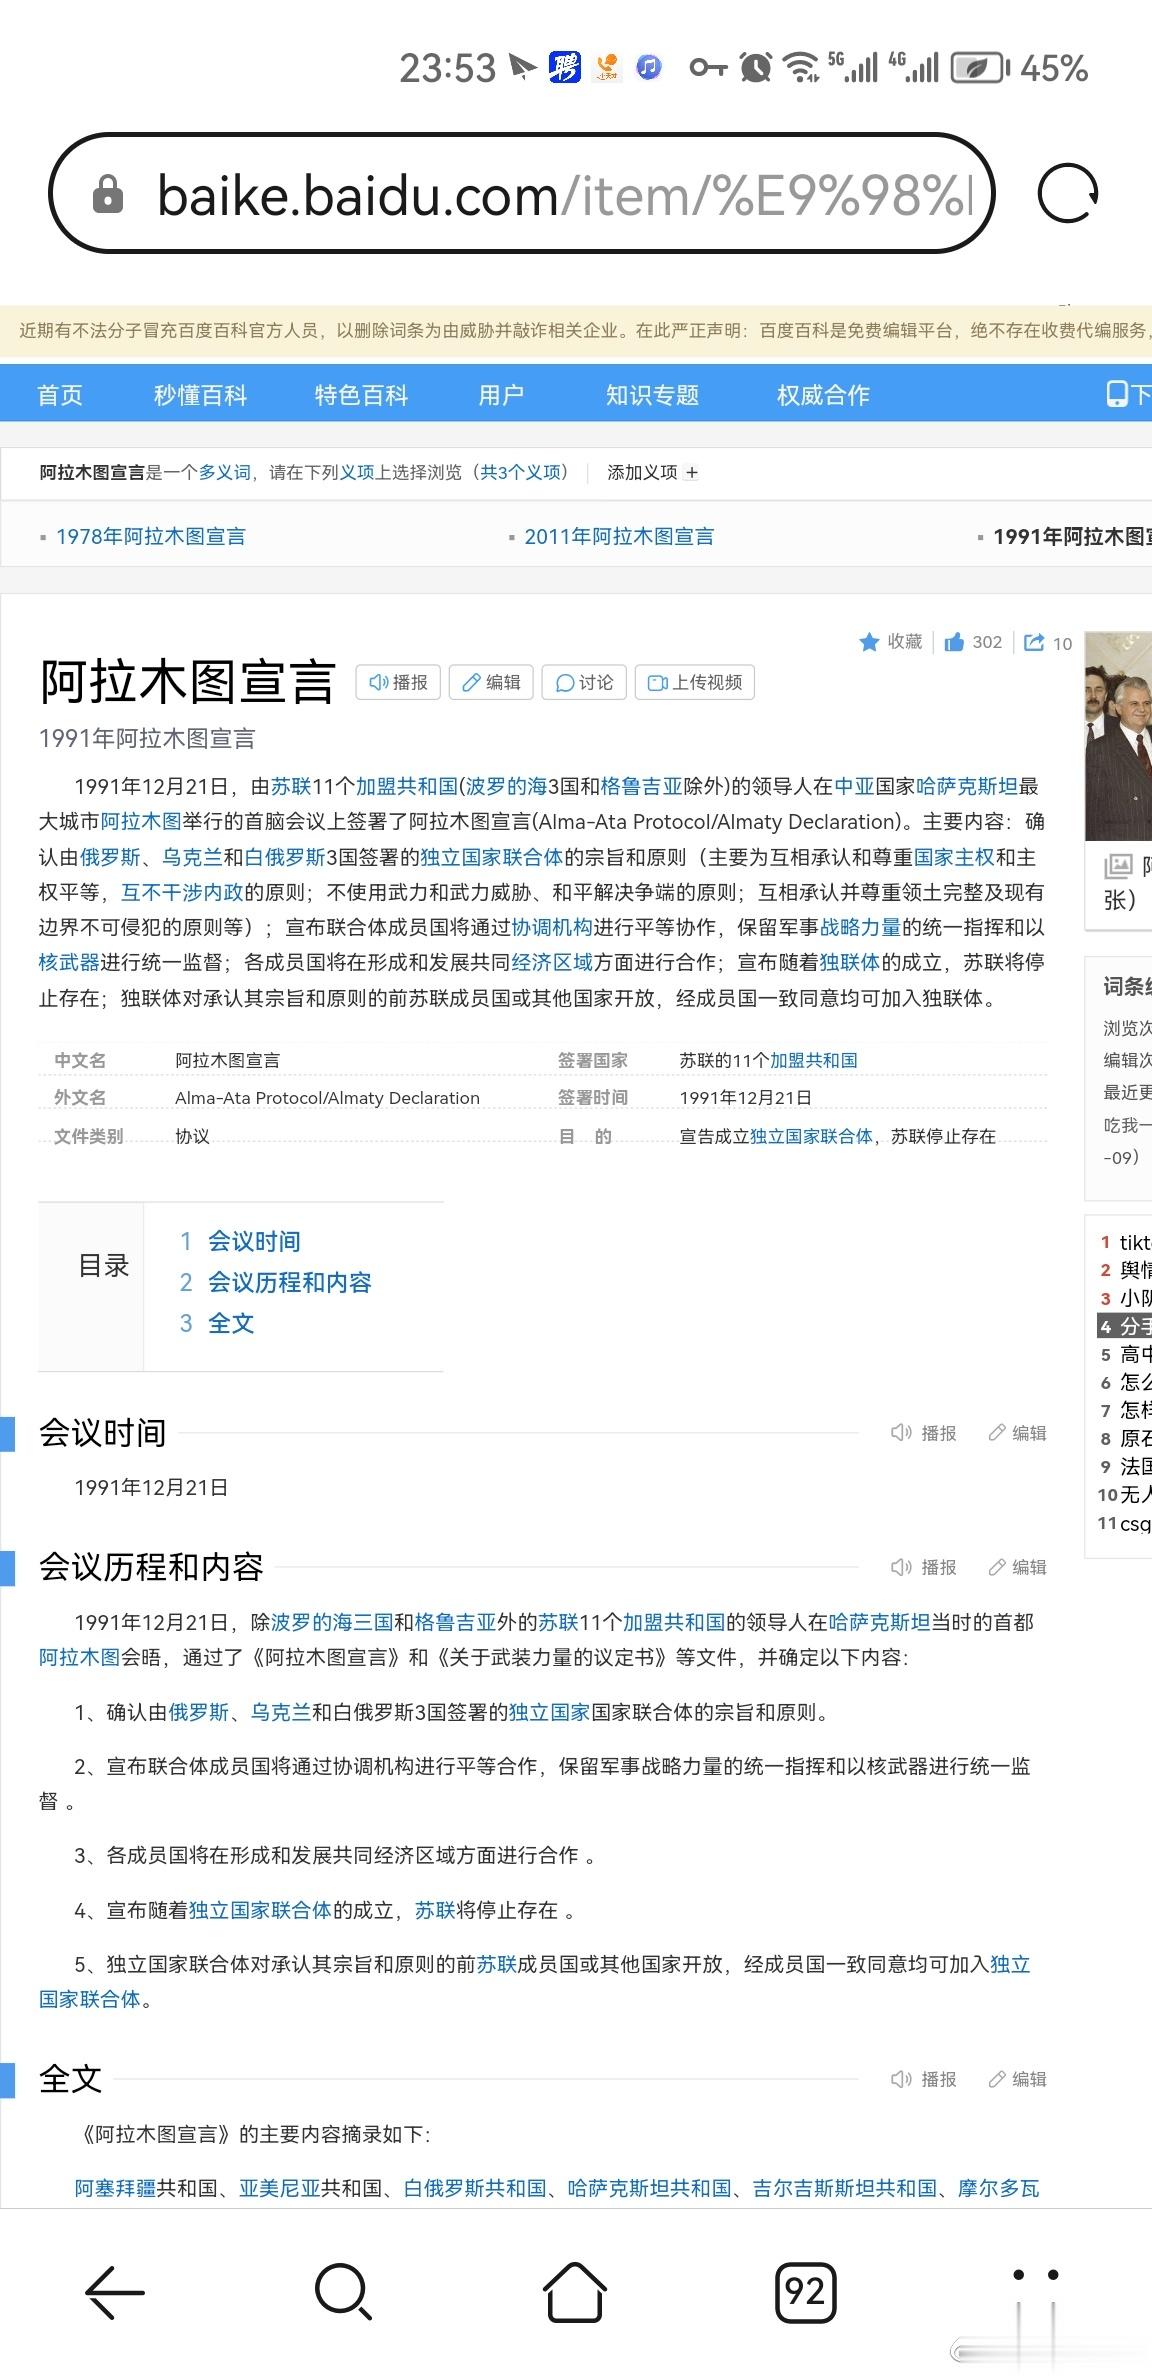This screenshot has height=2376, width=1152.
Task: Open the 1978年阿拉木图宣言 entry
Action: coord(151,537)
